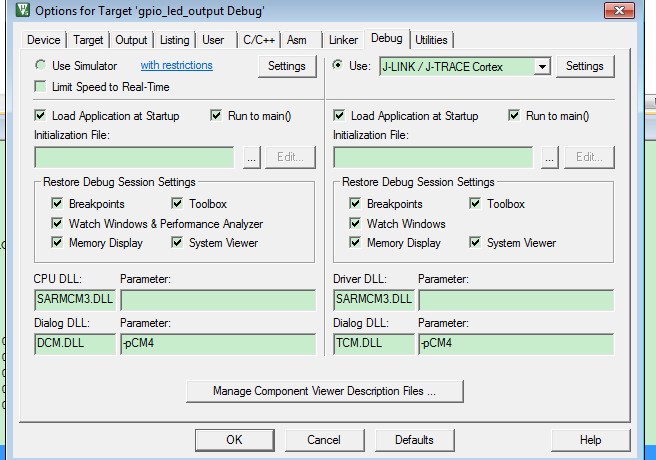
Task: Open the Utilities tab
Action: (x=431, y=40)
